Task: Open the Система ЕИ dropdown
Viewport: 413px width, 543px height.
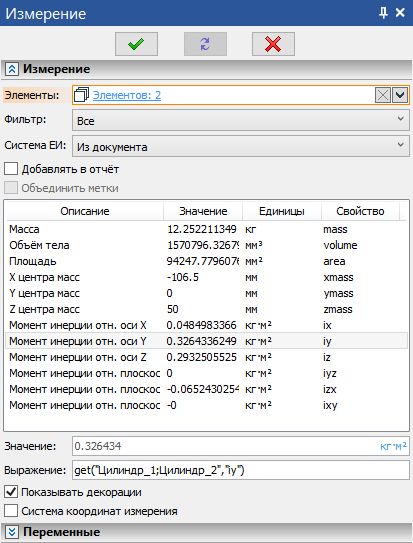Action: tap(241, 146)
